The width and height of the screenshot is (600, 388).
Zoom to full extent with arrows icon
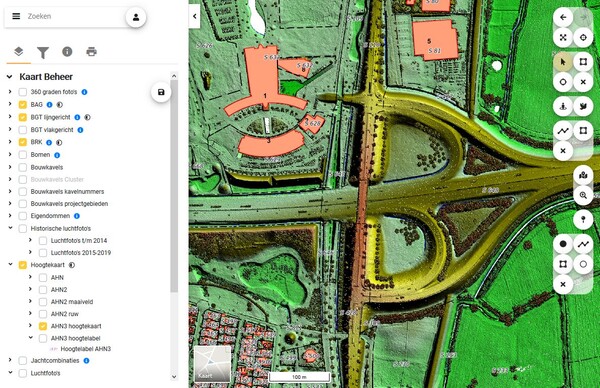(563, 37)
